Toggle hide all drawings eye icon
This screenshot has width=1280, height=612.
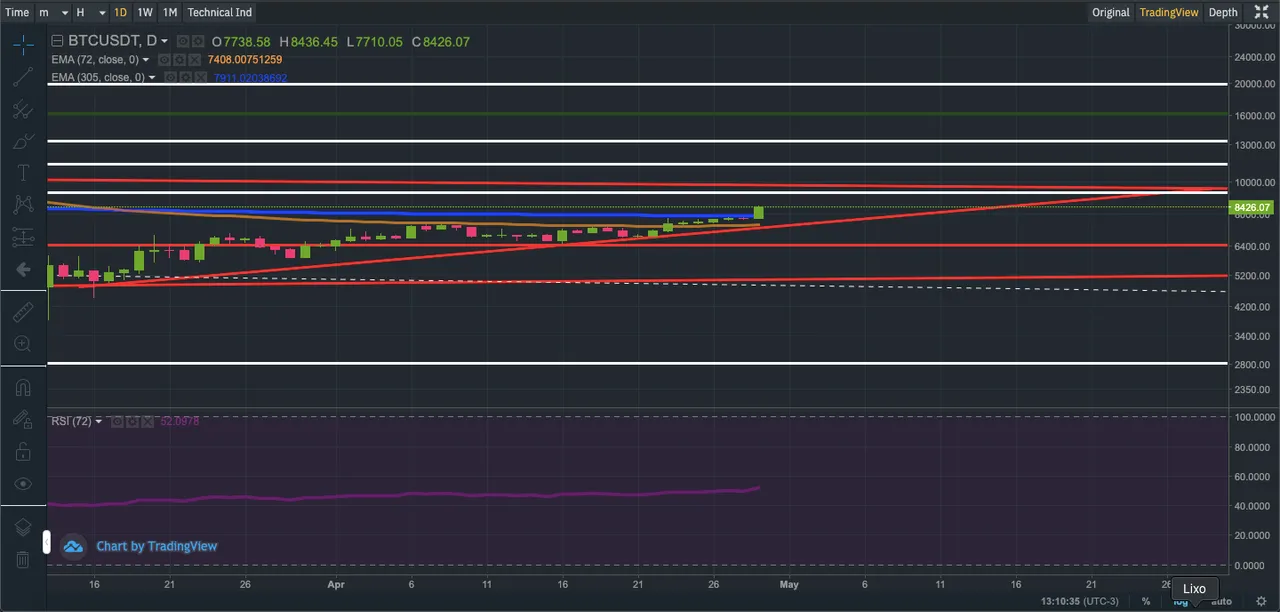[x=23, y=484]
